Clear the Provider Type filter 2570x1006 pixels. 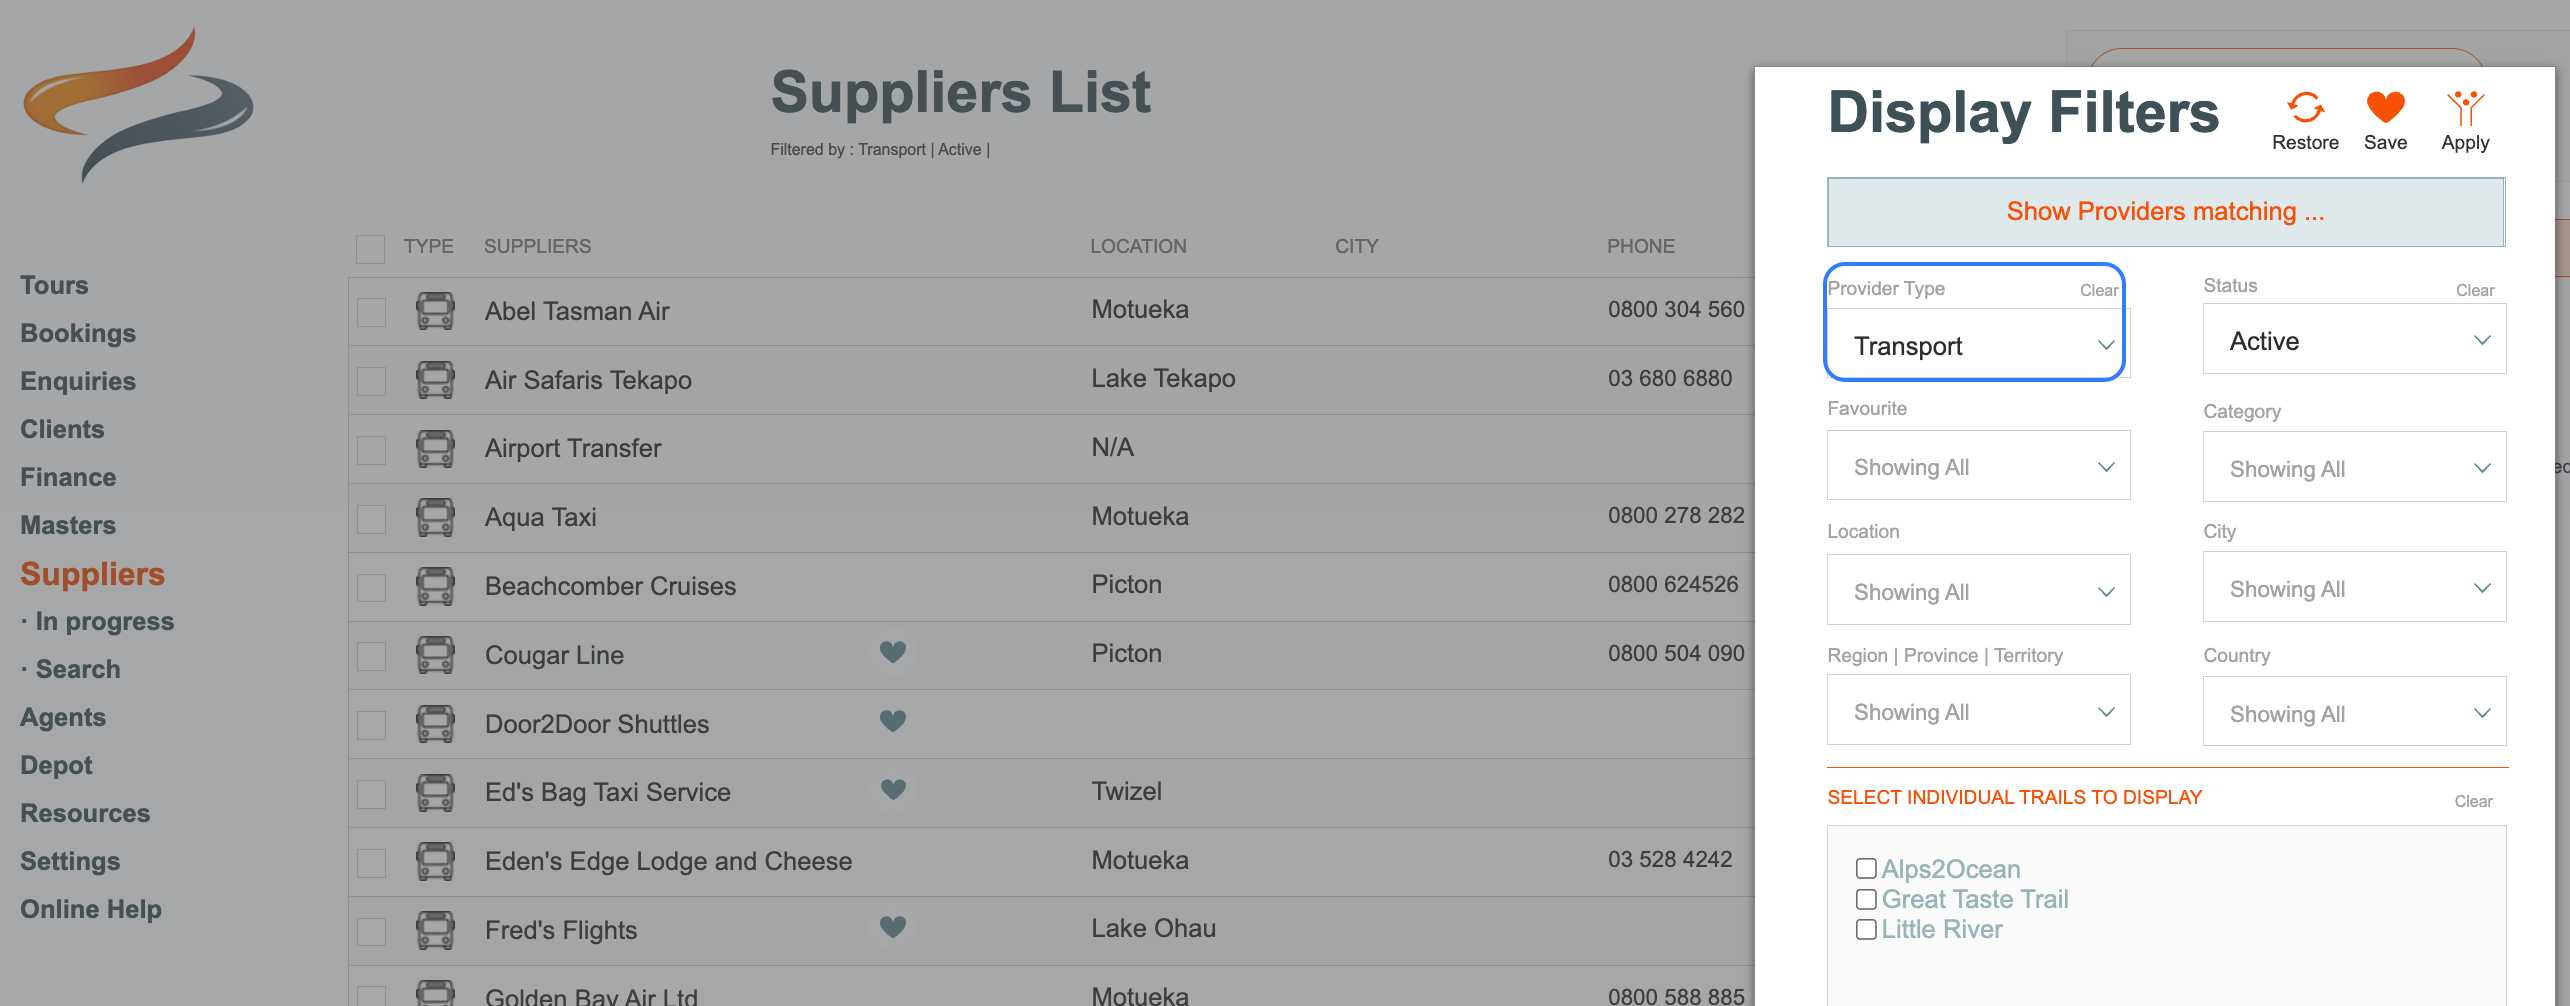tap(2098, 290)
